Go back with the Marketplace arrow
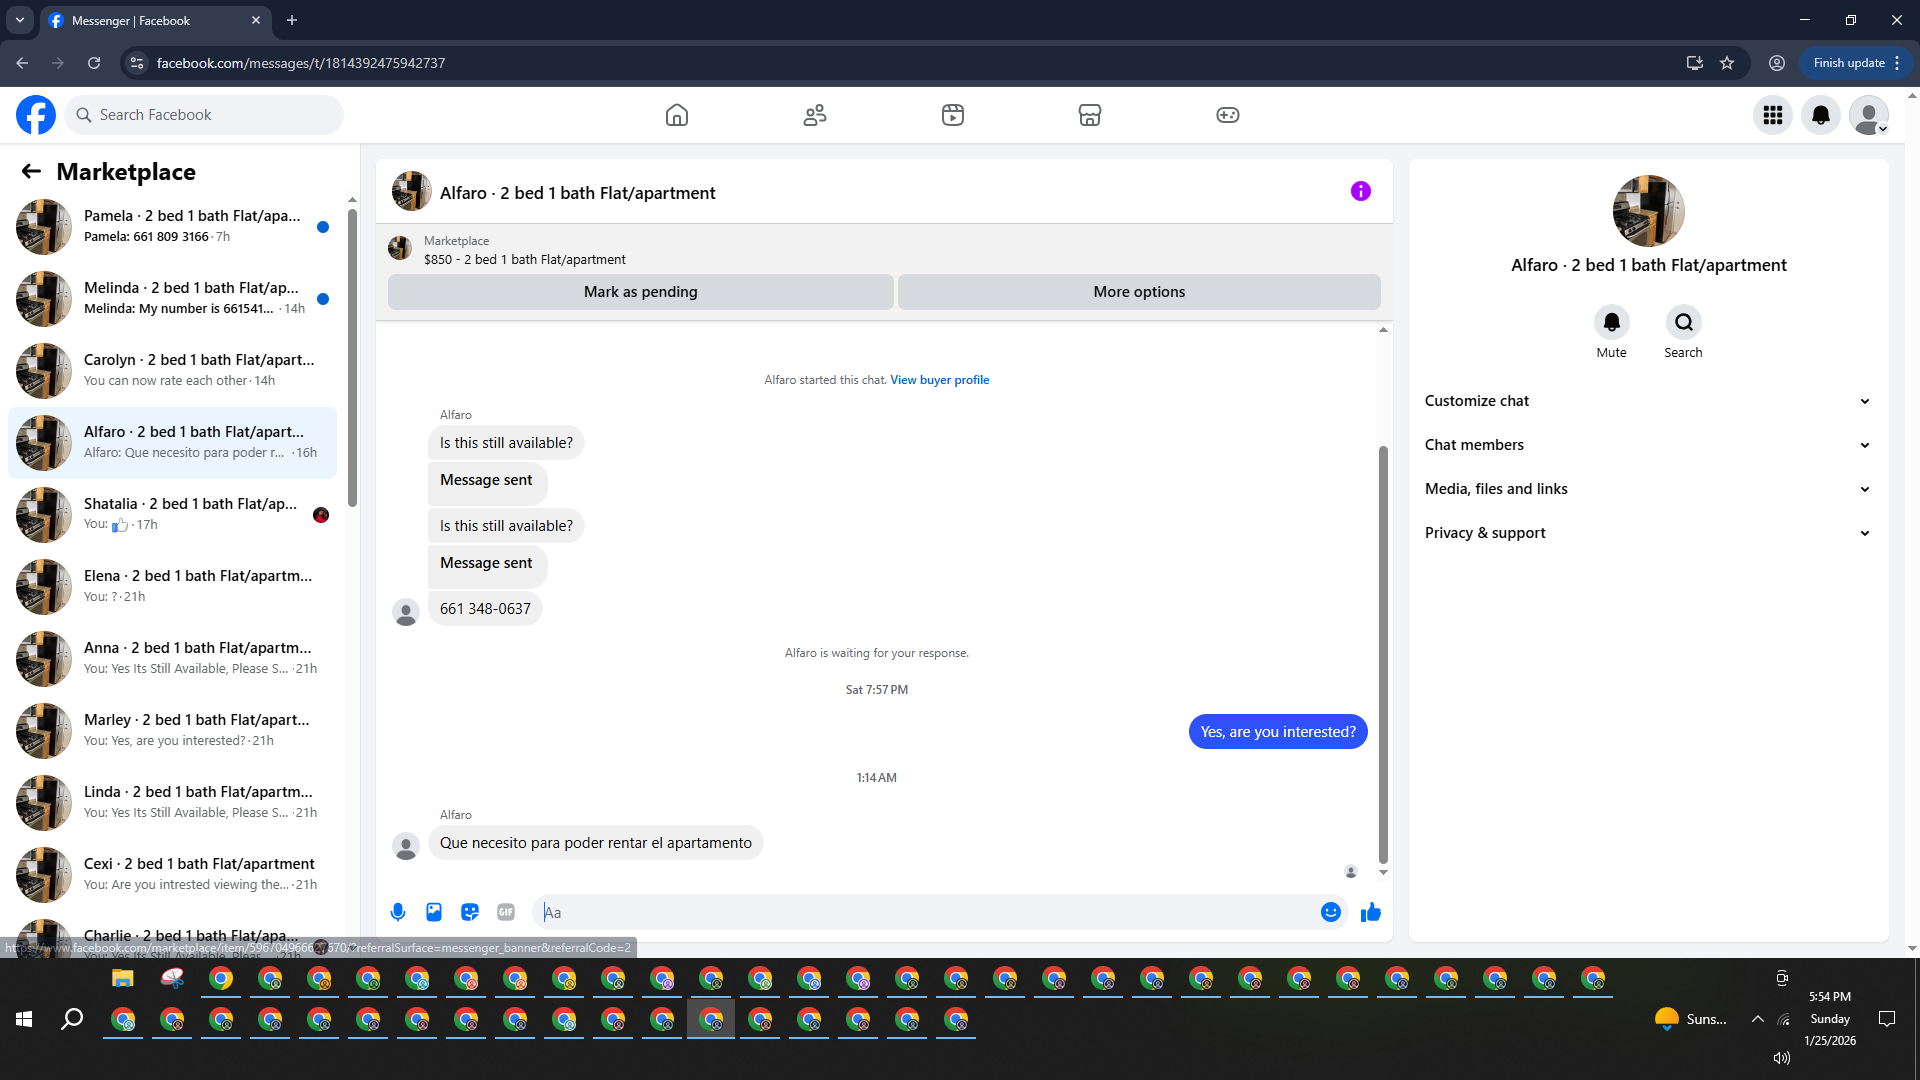Image resolution: width=1920 pixels, height=1080 pixels. 31,172
